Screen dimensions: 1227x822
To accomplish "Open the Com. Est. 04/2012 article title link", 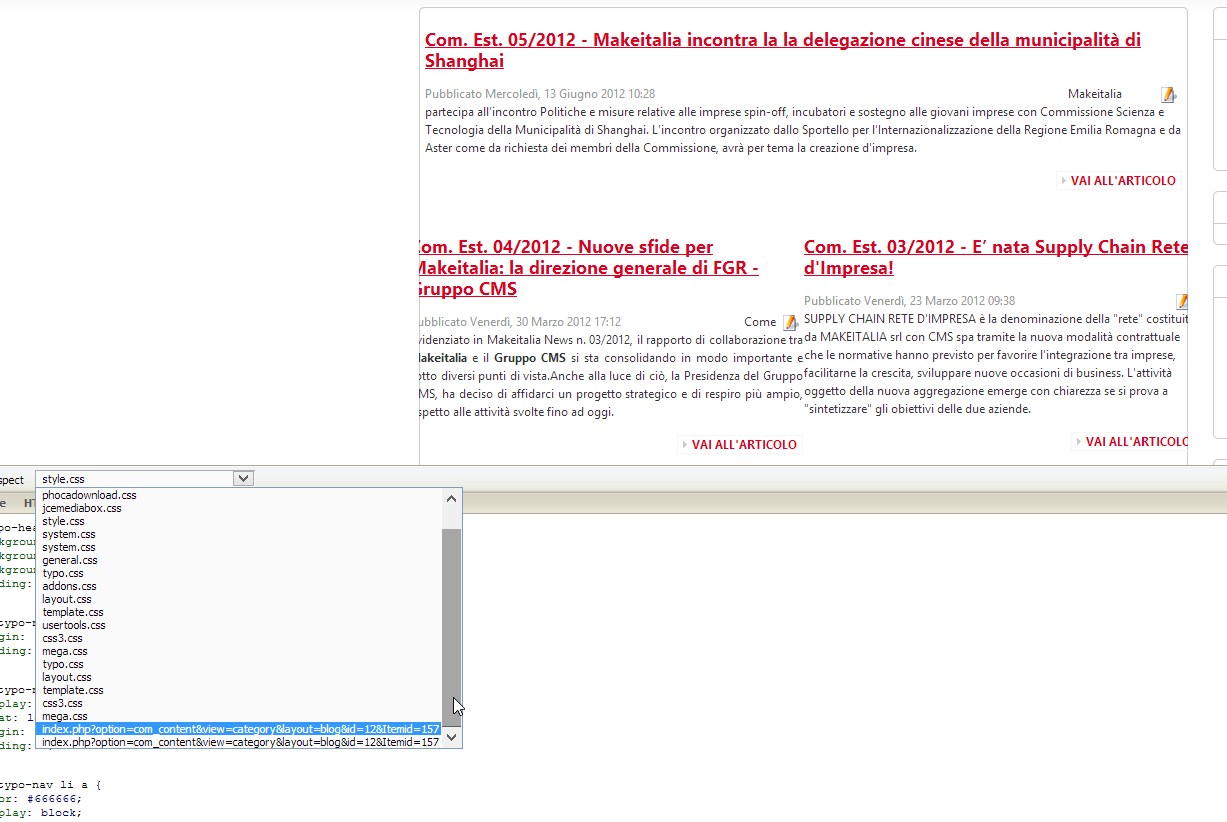I will (586, 268).
